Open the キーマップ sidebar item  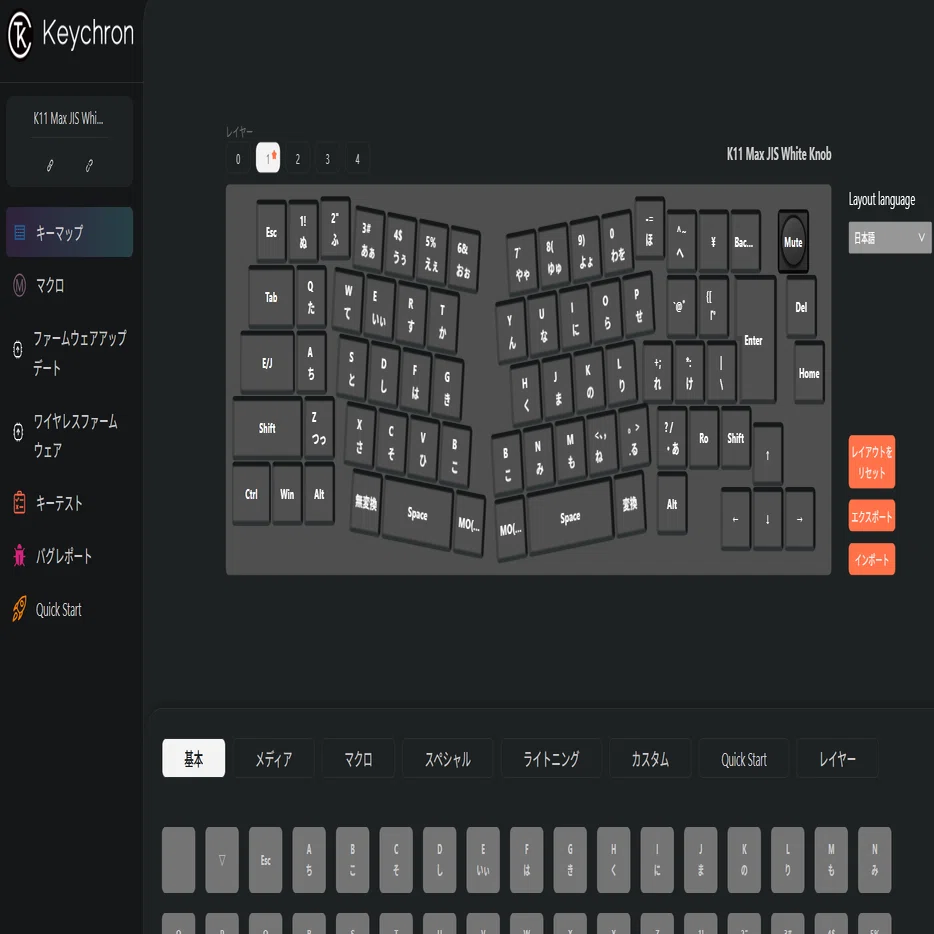coord(69,232)
